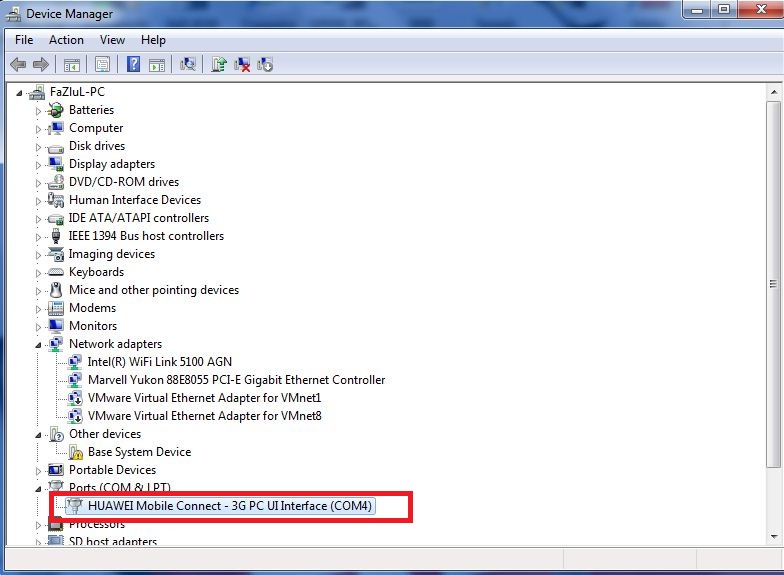Screen dimensions: 784x575
Task: Click the Other devices question mark icon
Action: (x=56, y=434)
